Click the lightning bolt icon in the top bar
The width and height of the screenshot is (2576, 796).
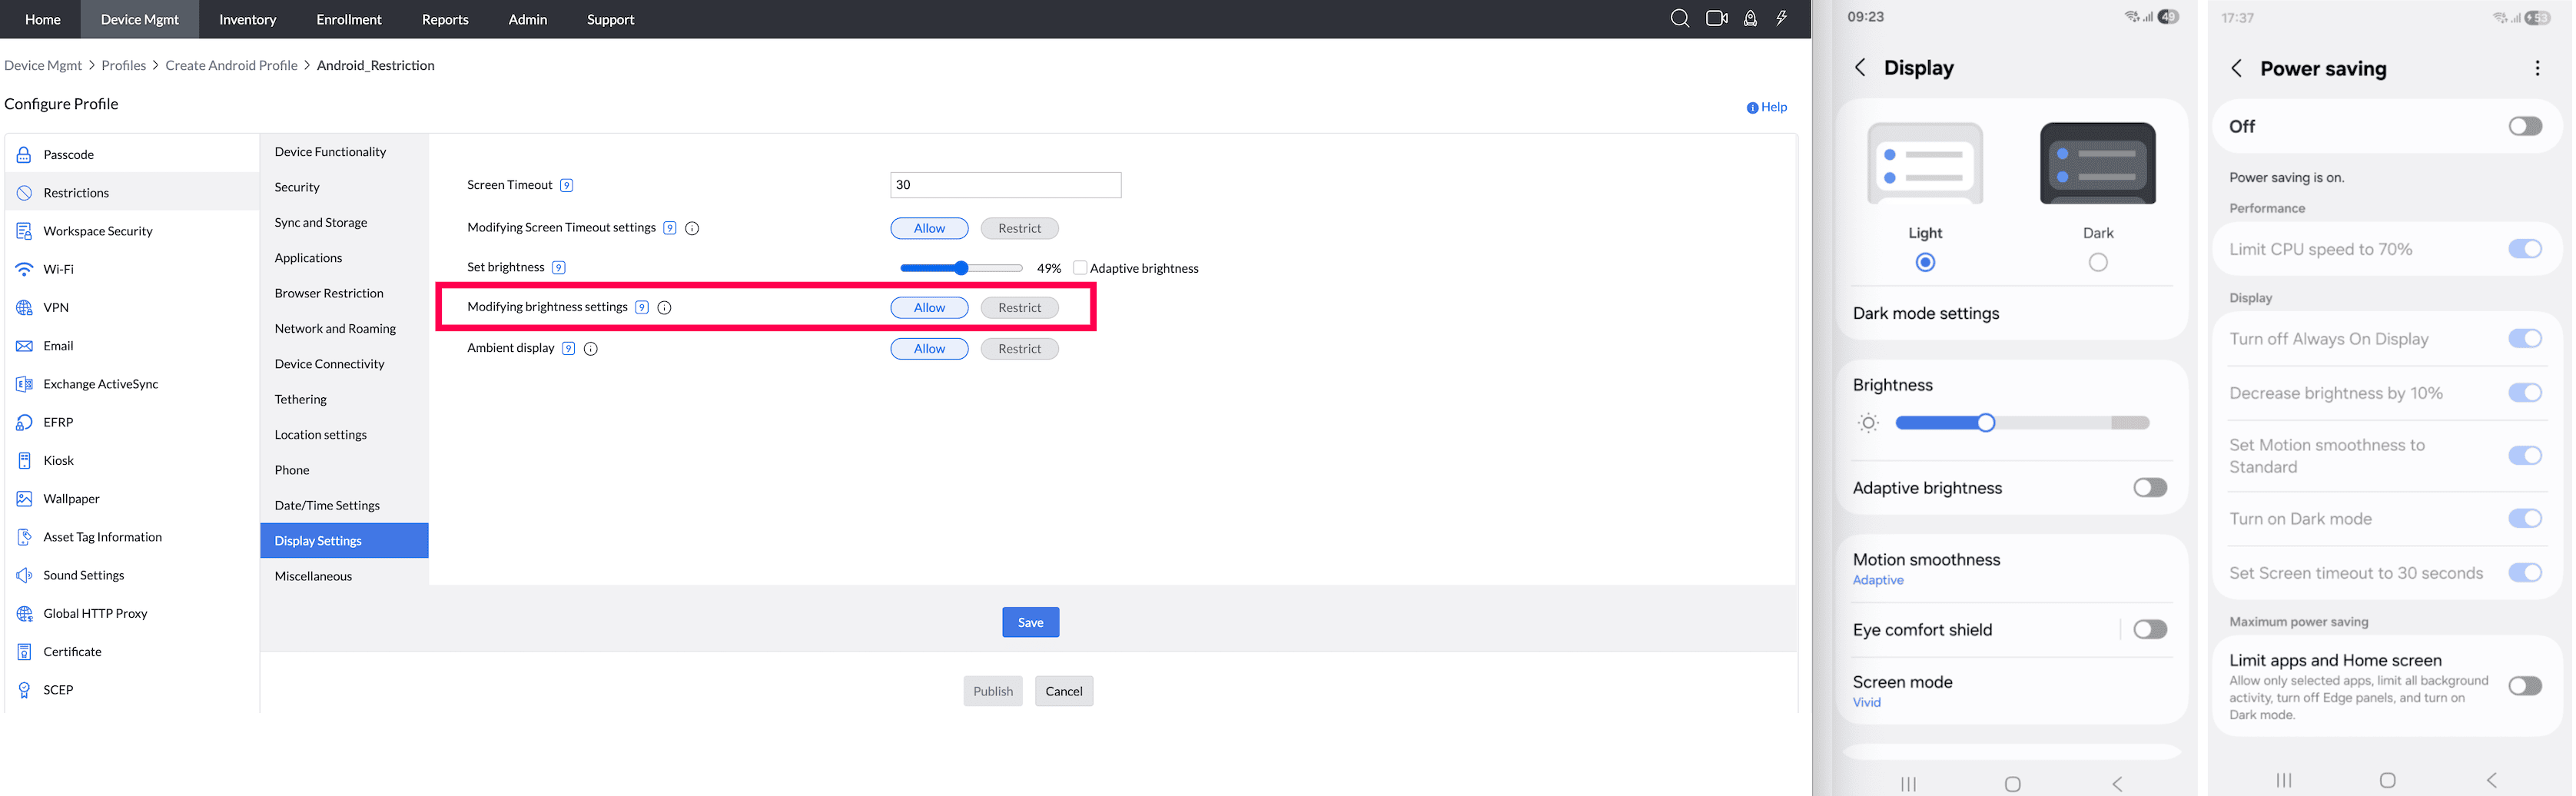pos(1782,18)
